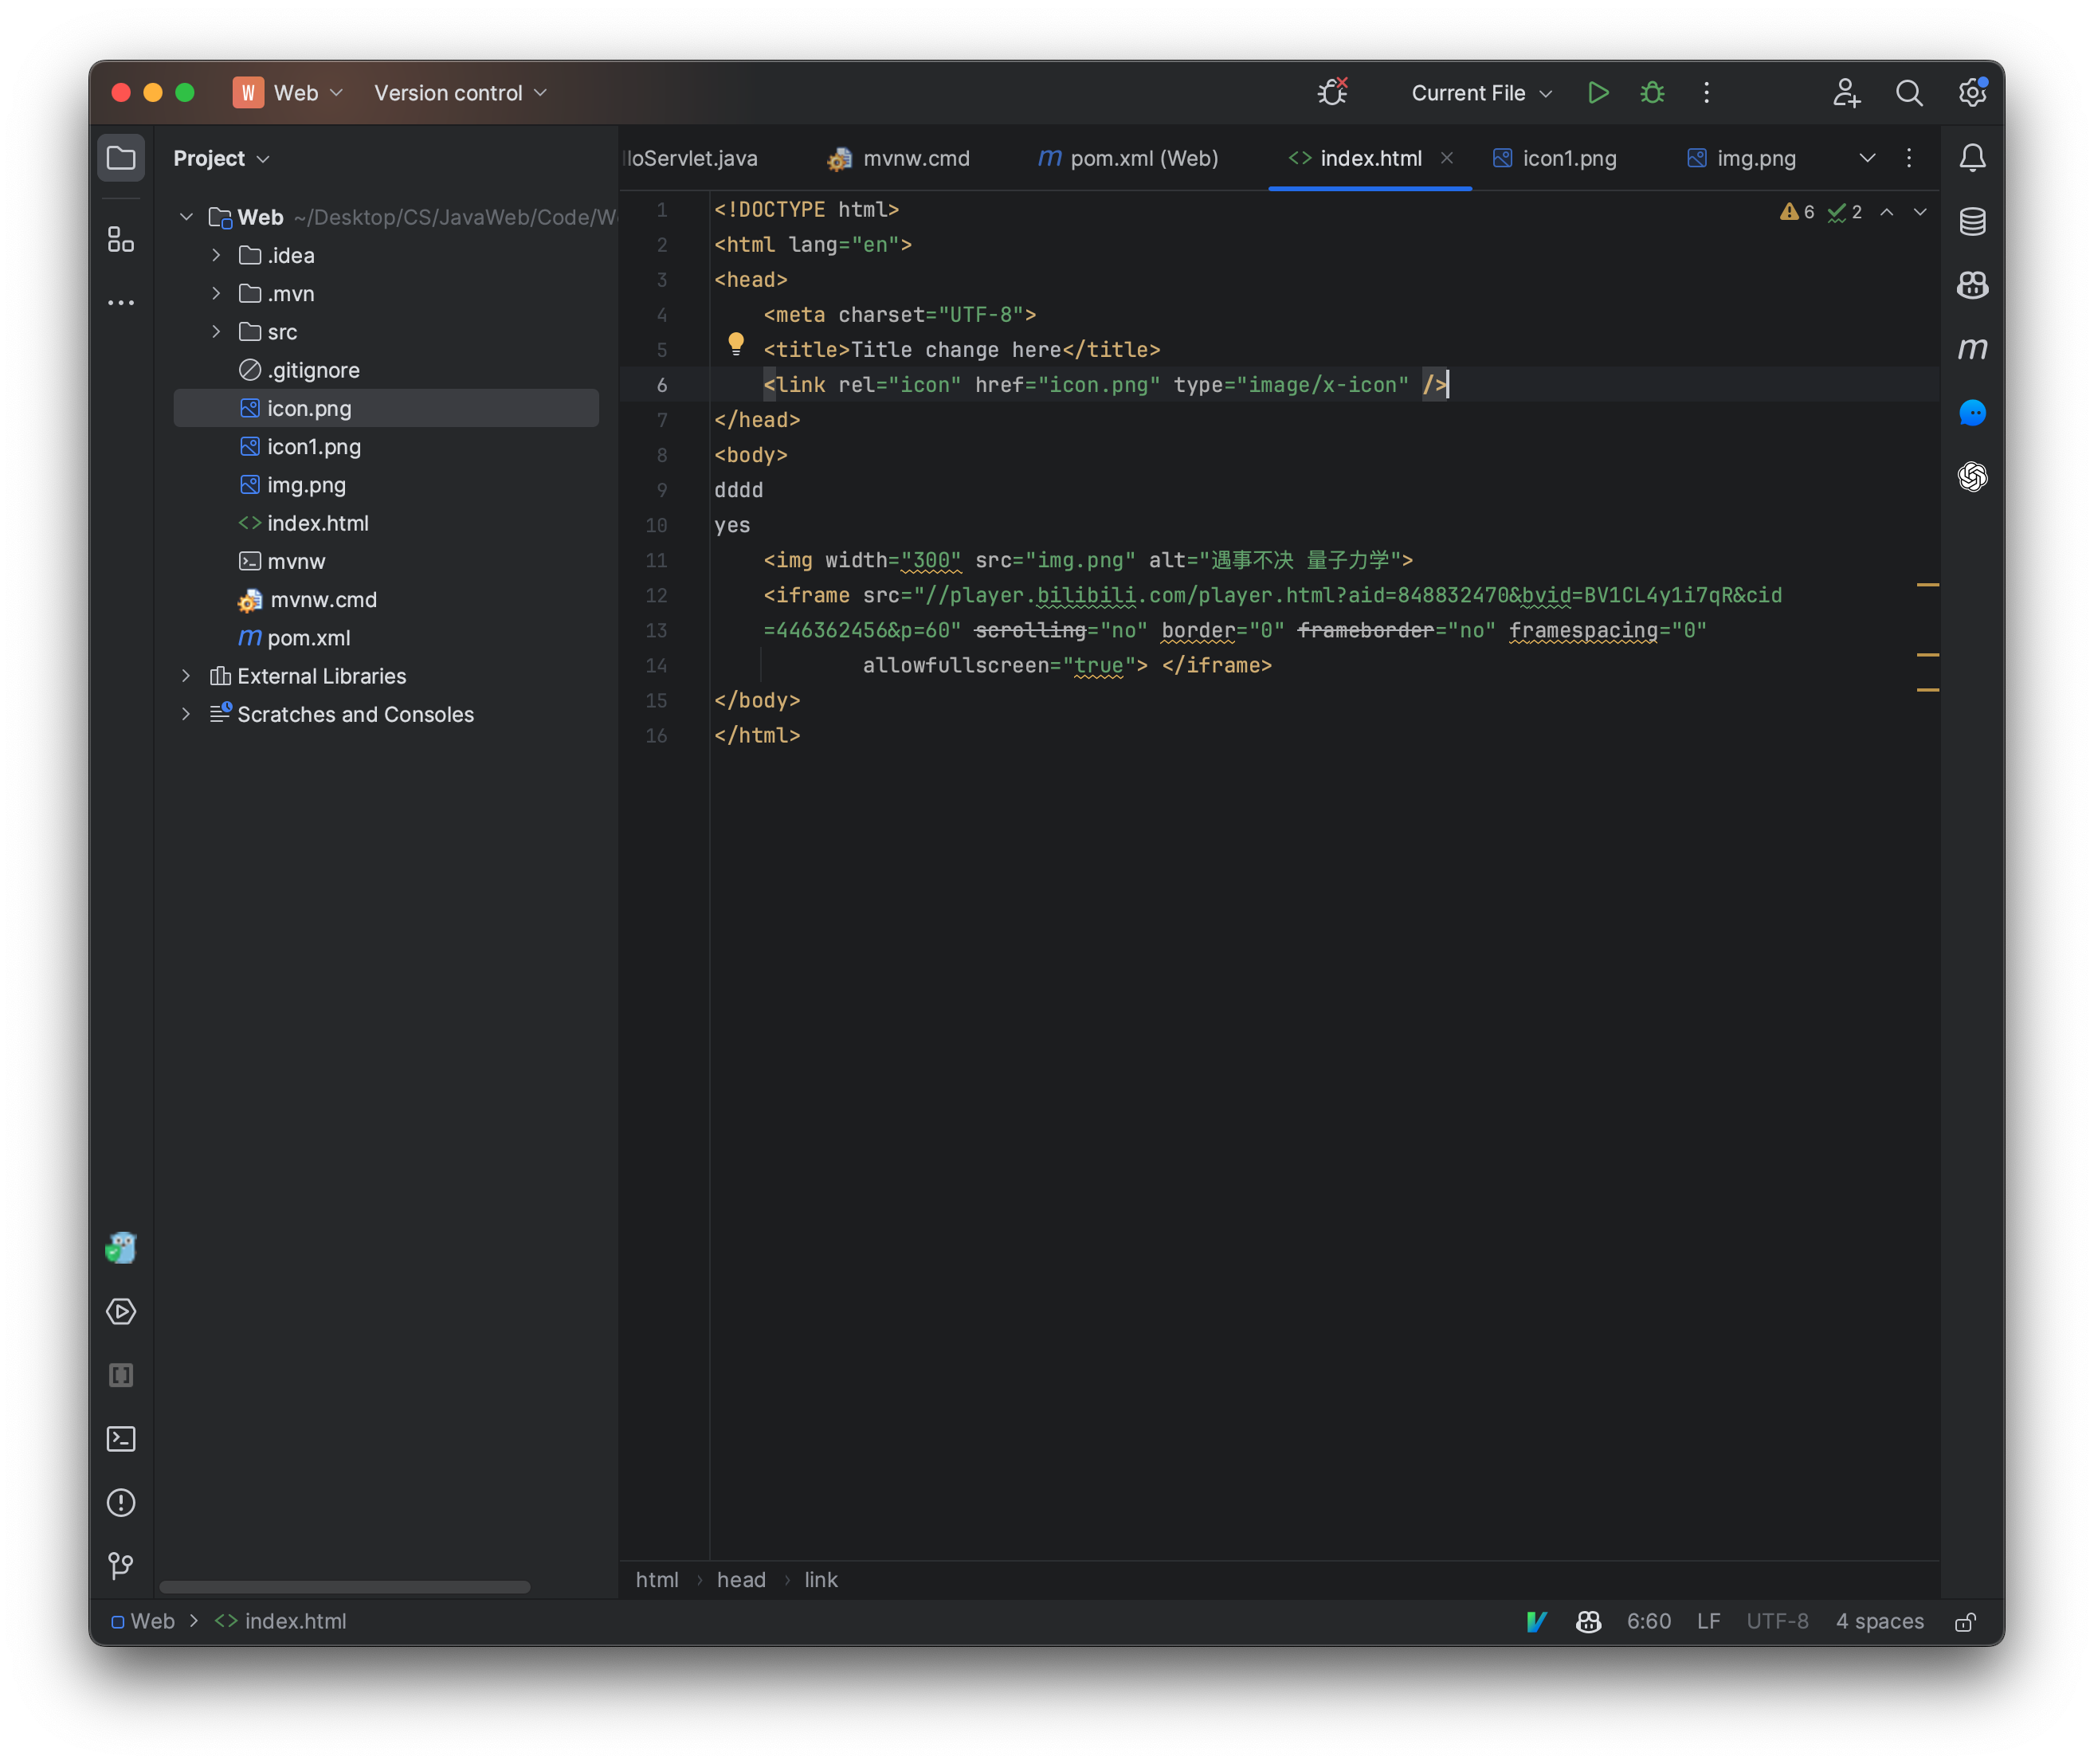Switch to the HelloServlet.java tab
Image resolution: width=2094 pixels, height=1764 pixels.
tap(690, 158)
